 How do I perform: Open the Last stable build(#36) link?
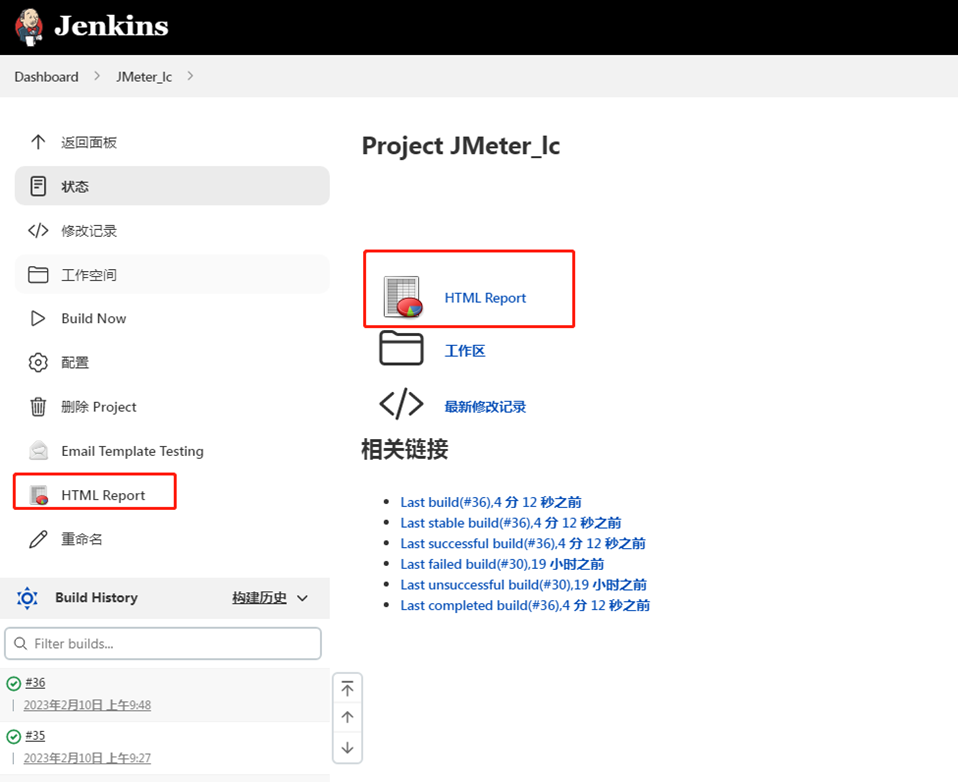click(509, 522)
